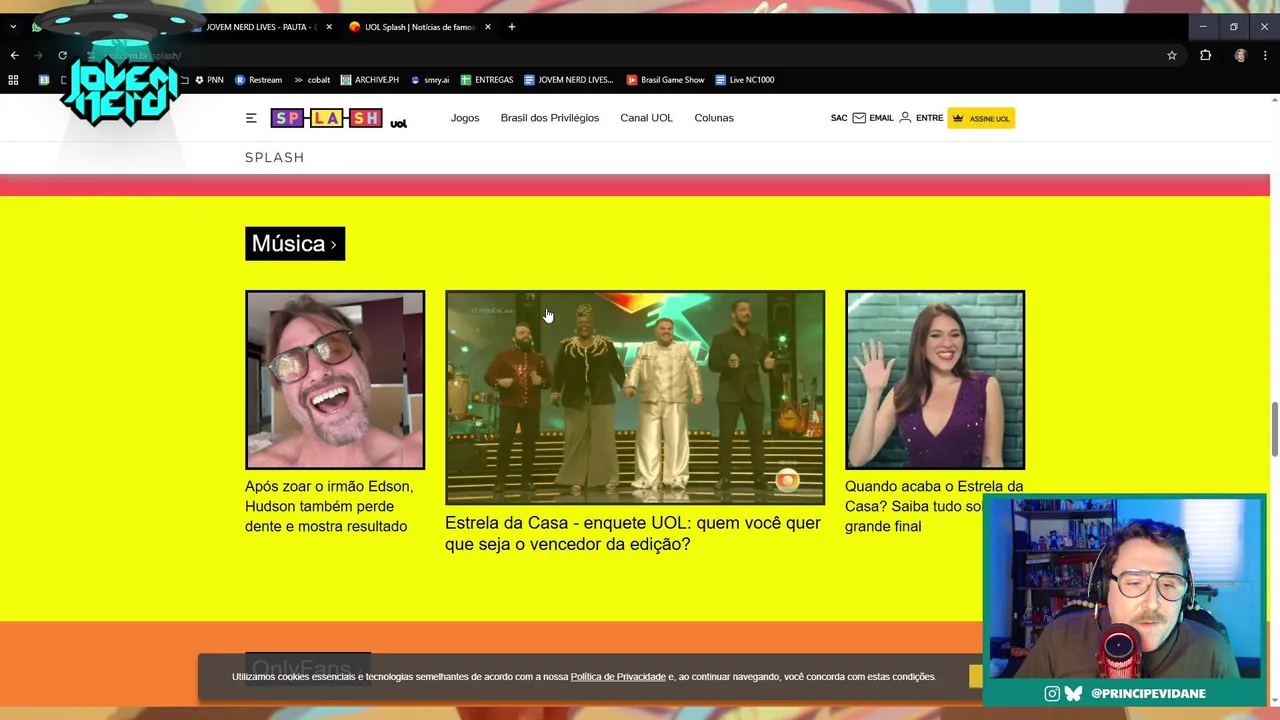Open the Extensions puzzle icon
Viewport: 1280px width, 720px height.
[1205, 55]
